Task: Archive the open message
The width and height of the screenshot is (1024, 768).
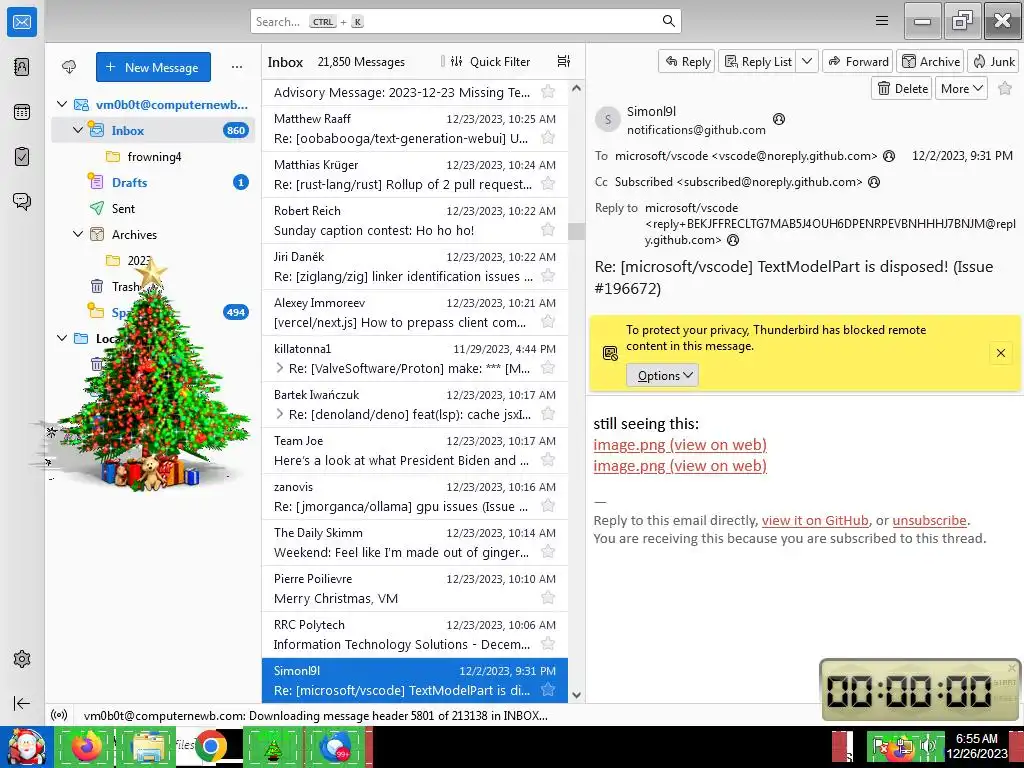Action: [931, 61]
